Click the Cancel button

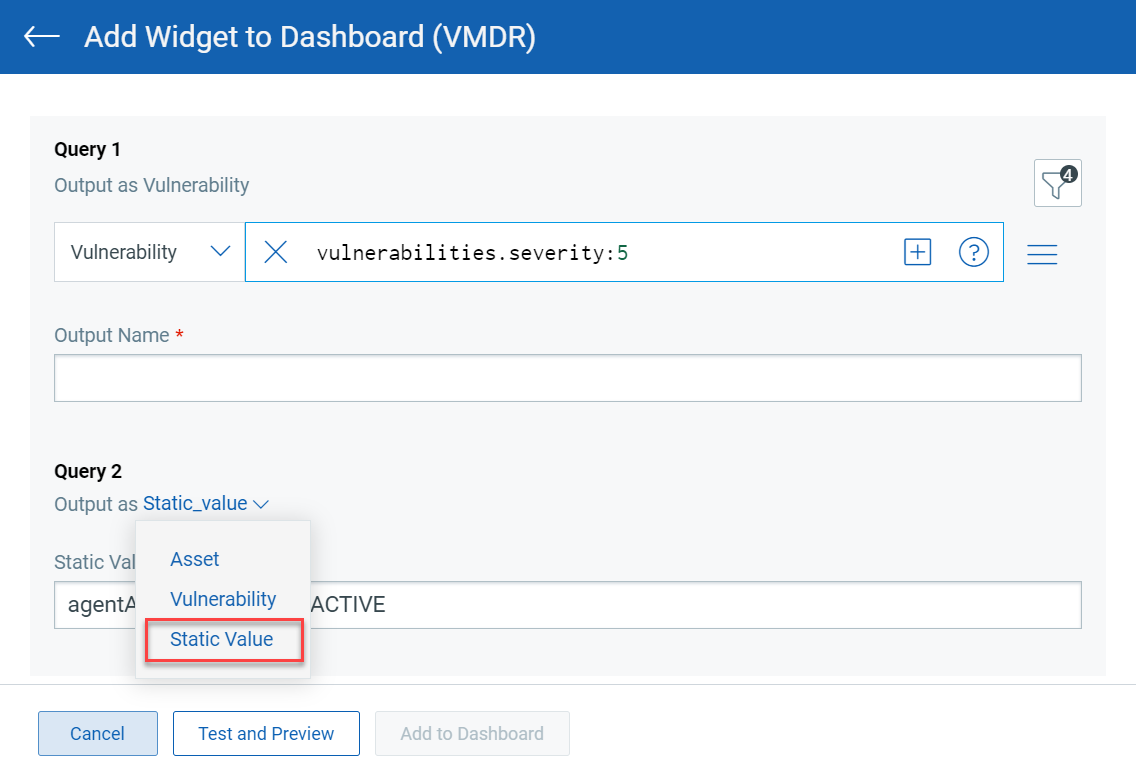click(x=98, y=733)
